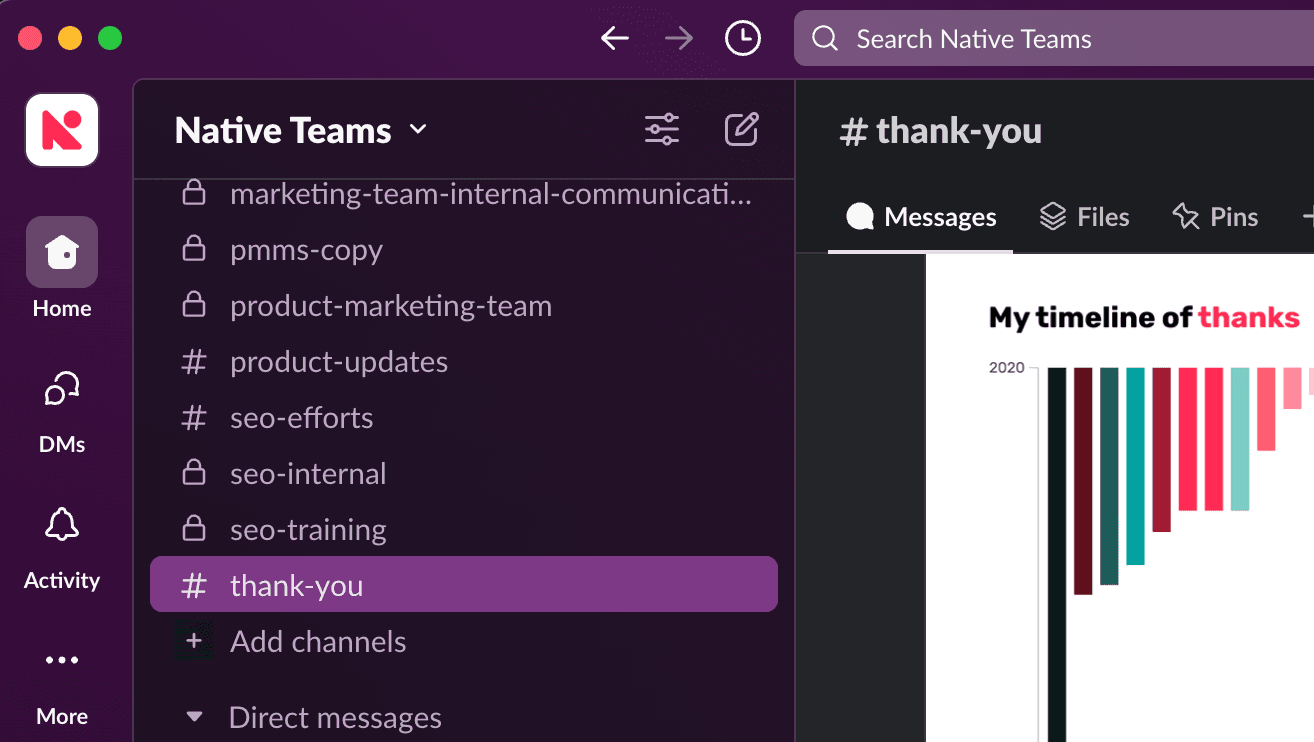Switch to the Messages tab

point(921,217)
